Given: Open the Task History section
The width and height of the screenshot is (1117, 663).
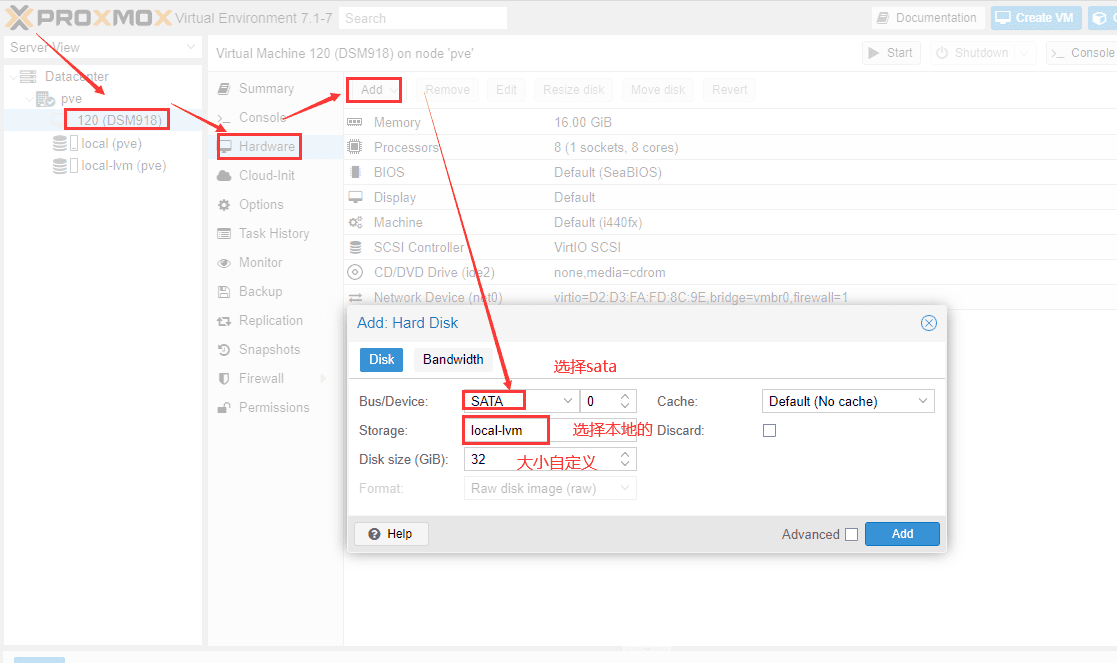Looking at the screenshot, I should (x=274, y=234).
